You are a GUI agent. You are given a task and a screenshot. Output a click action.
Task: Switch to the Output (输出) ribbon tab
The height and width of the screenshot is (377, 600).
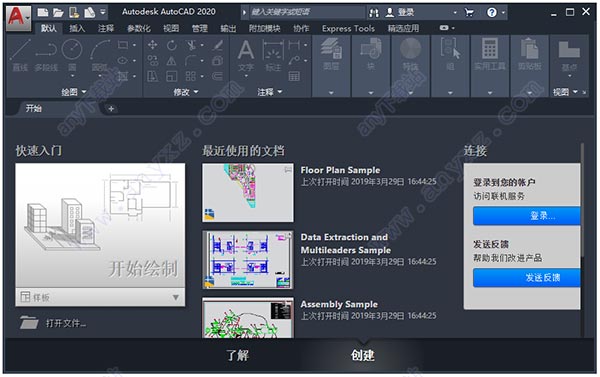click(228, 28)
